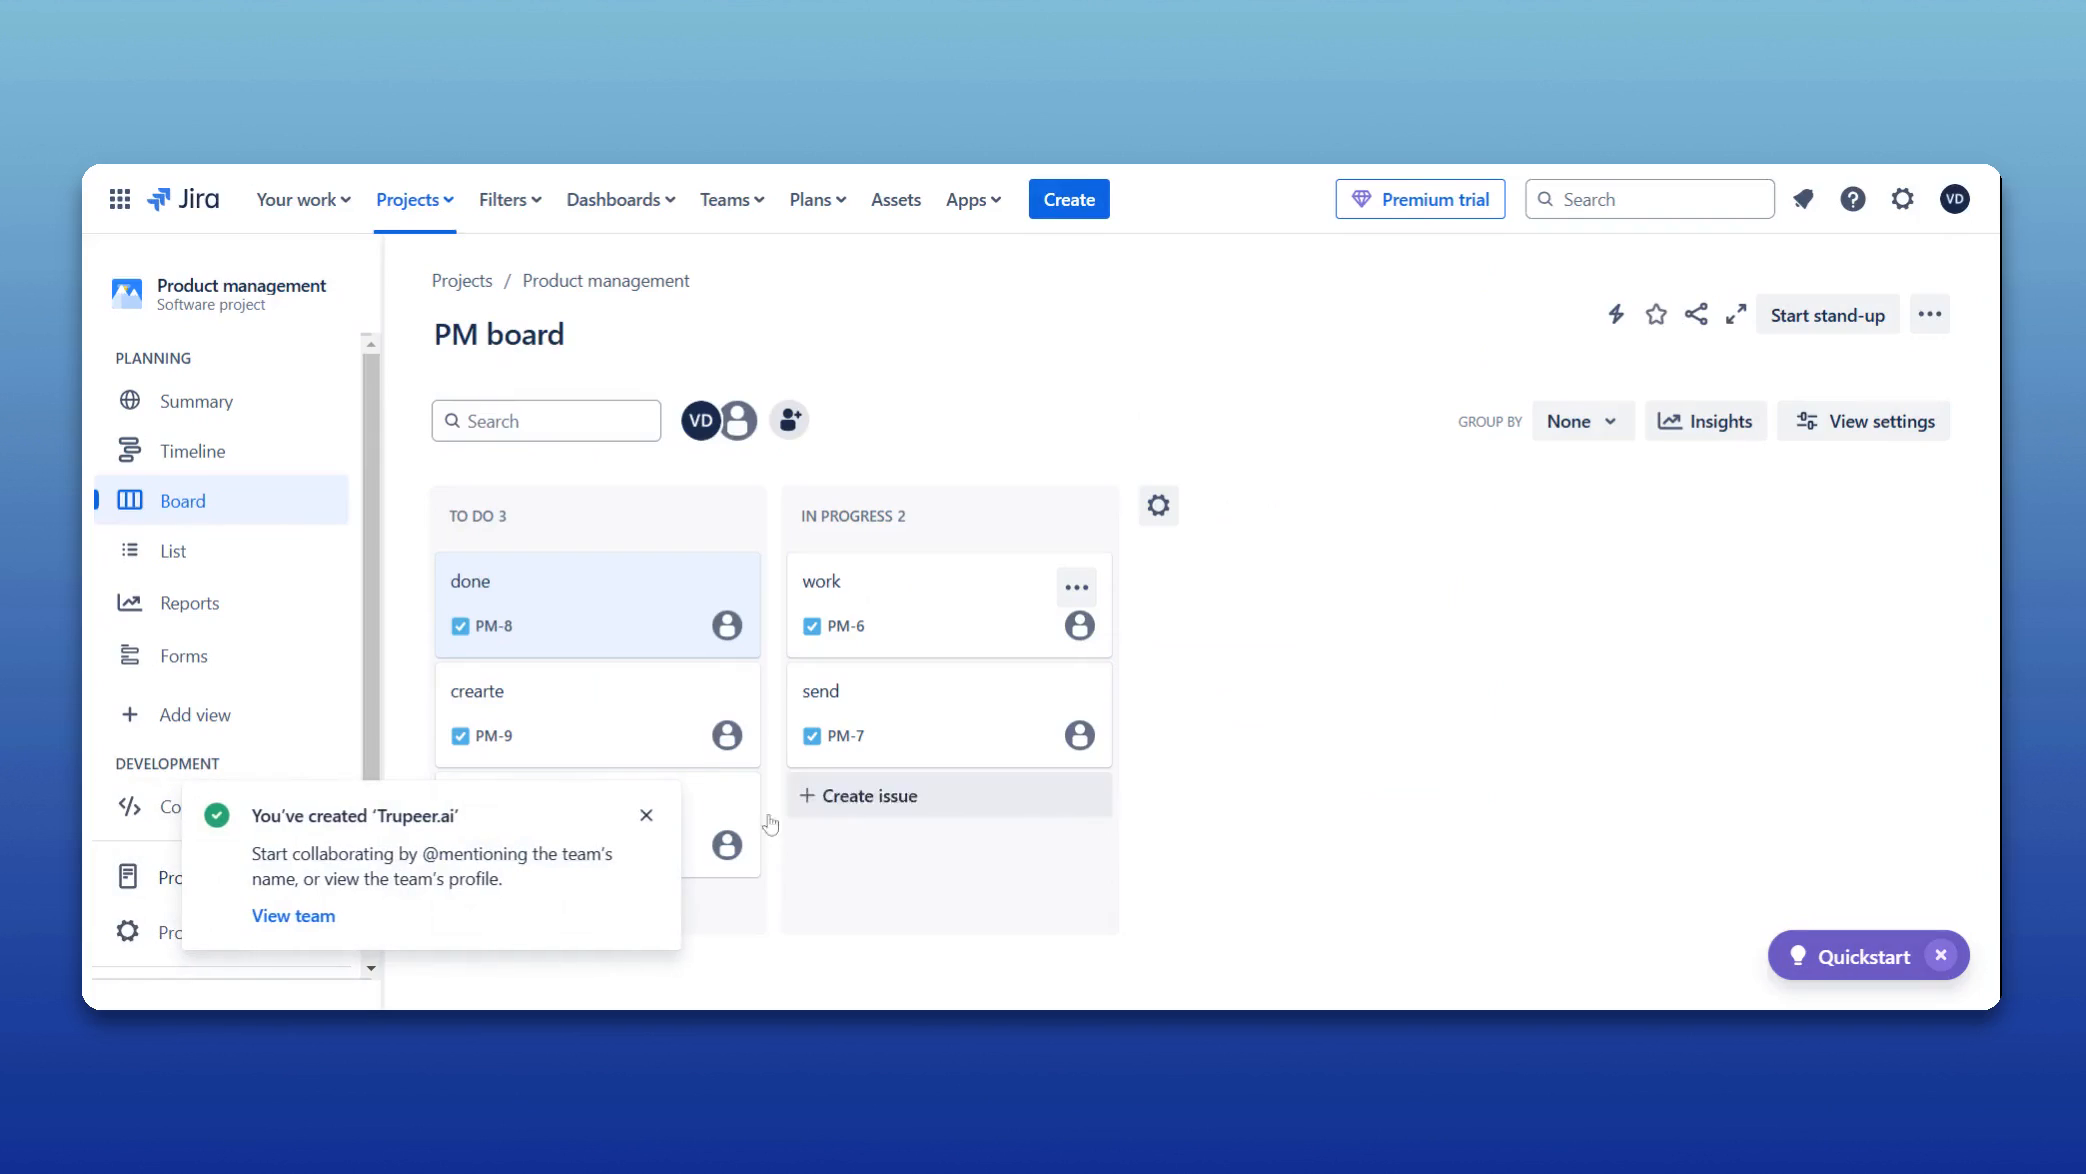Star the PM board
Screen dimensions: 2086x1174
[x=1655, y=313]
